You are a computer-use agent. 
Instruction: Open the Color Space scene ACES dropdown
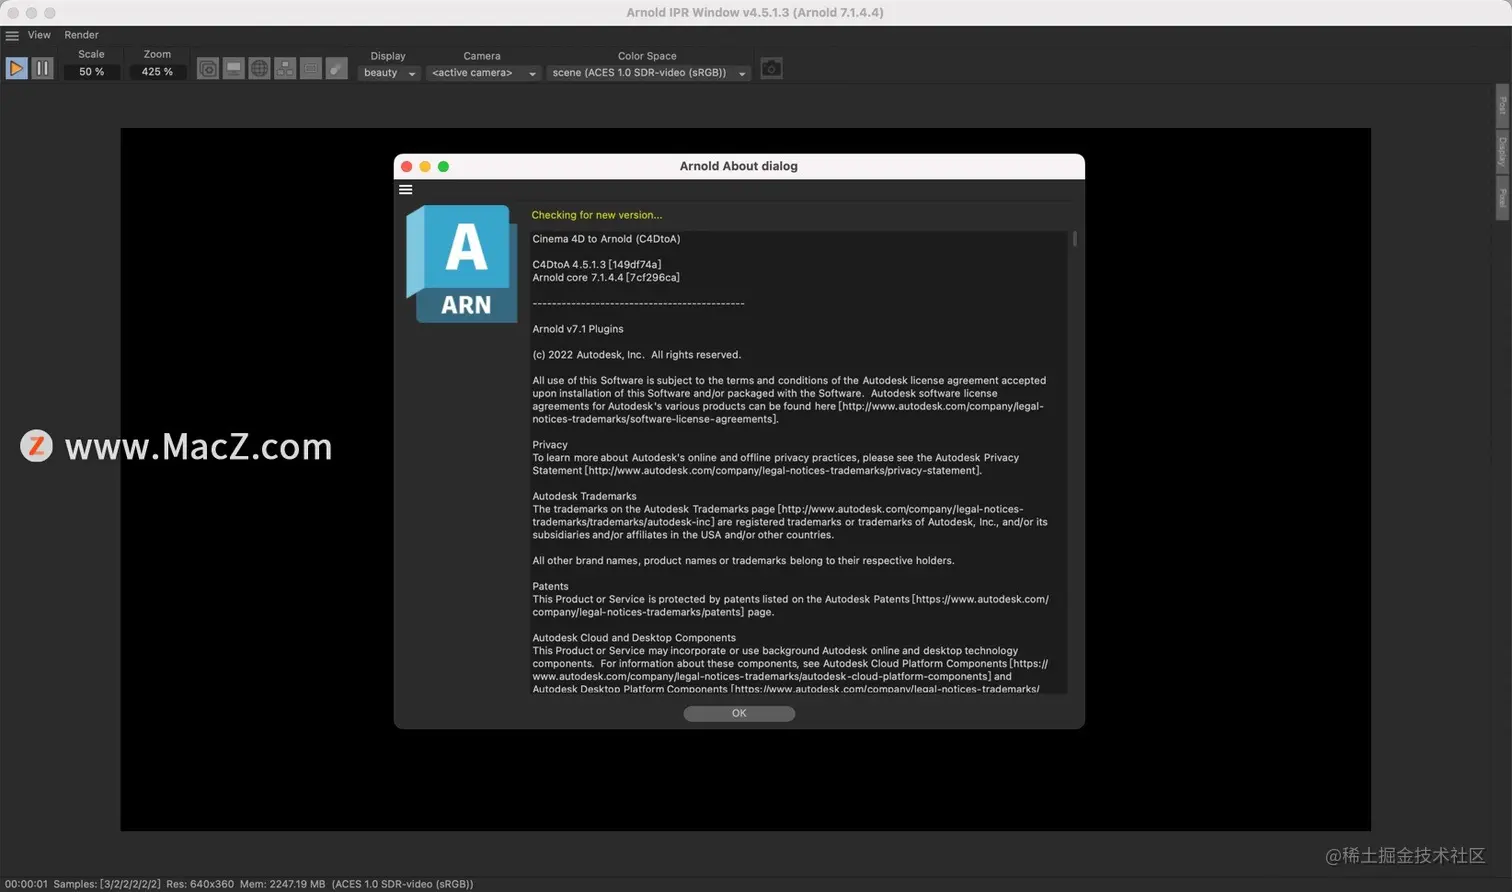click(649, 73)
